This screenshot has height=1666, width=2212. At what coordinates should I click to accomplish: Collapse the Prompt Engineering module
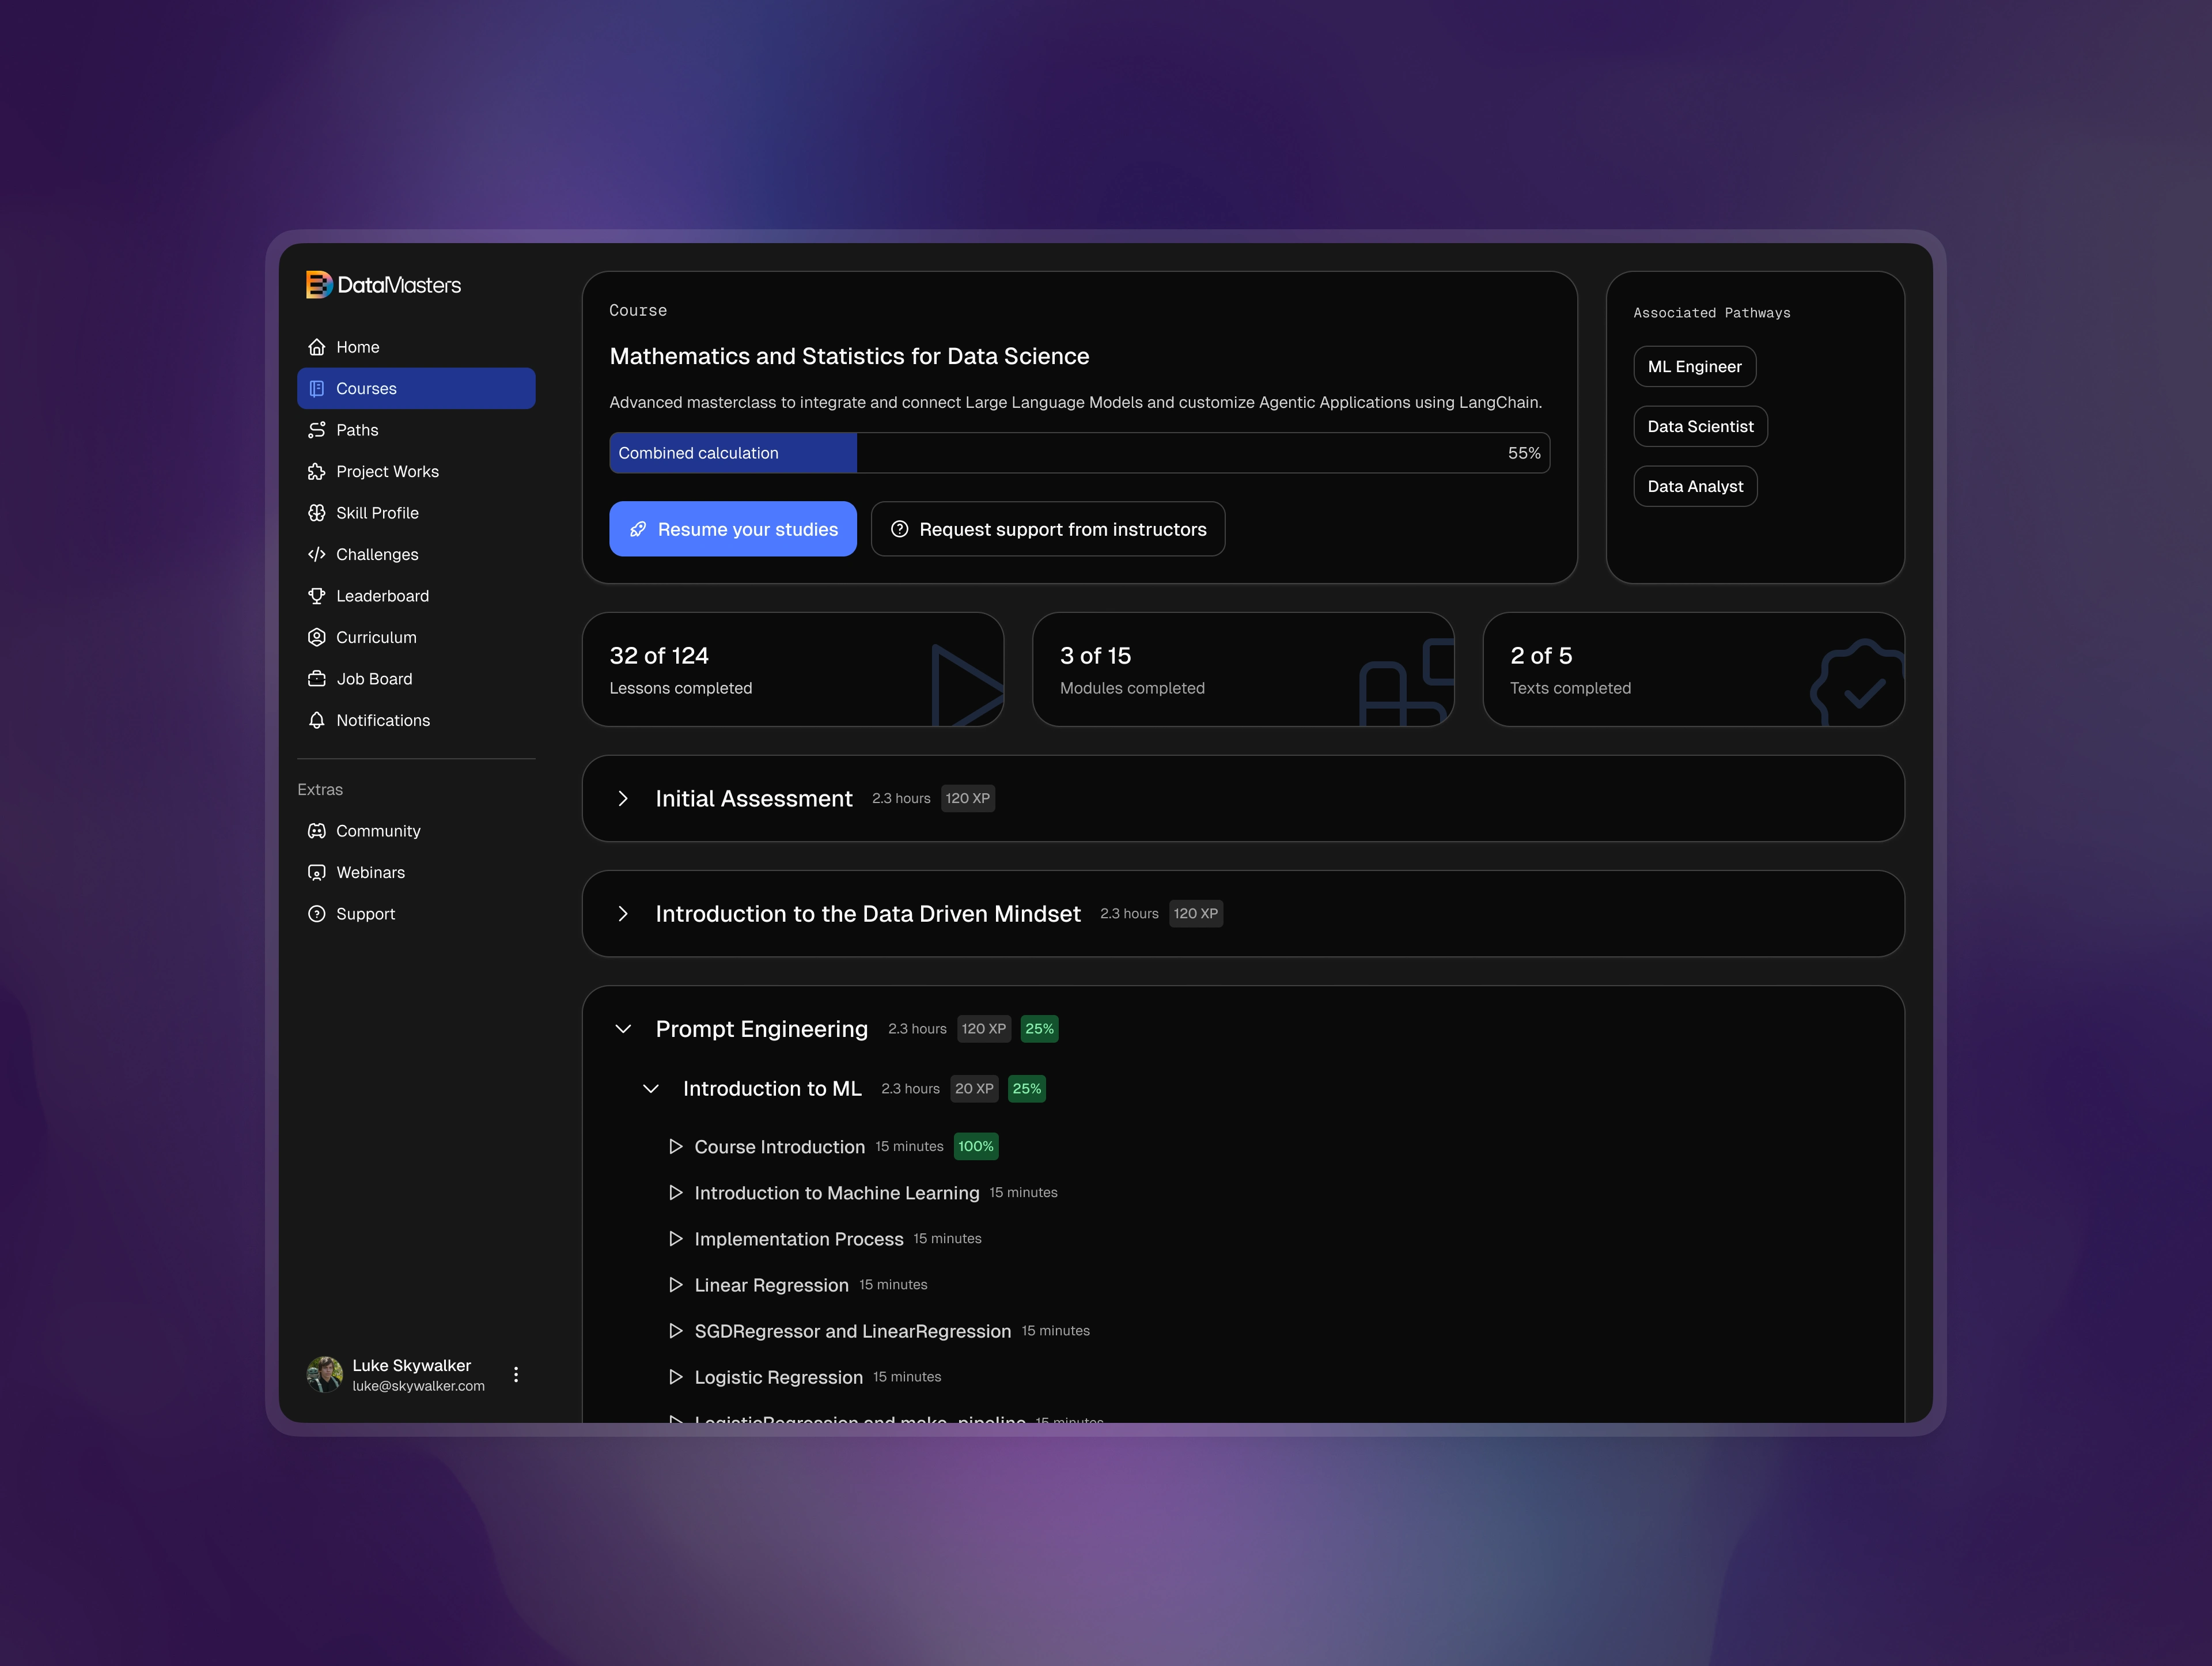click(624, 1028)
